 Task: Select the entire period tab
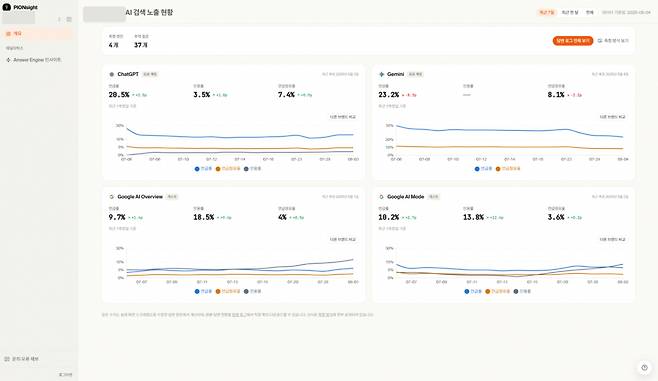point(590,13)
